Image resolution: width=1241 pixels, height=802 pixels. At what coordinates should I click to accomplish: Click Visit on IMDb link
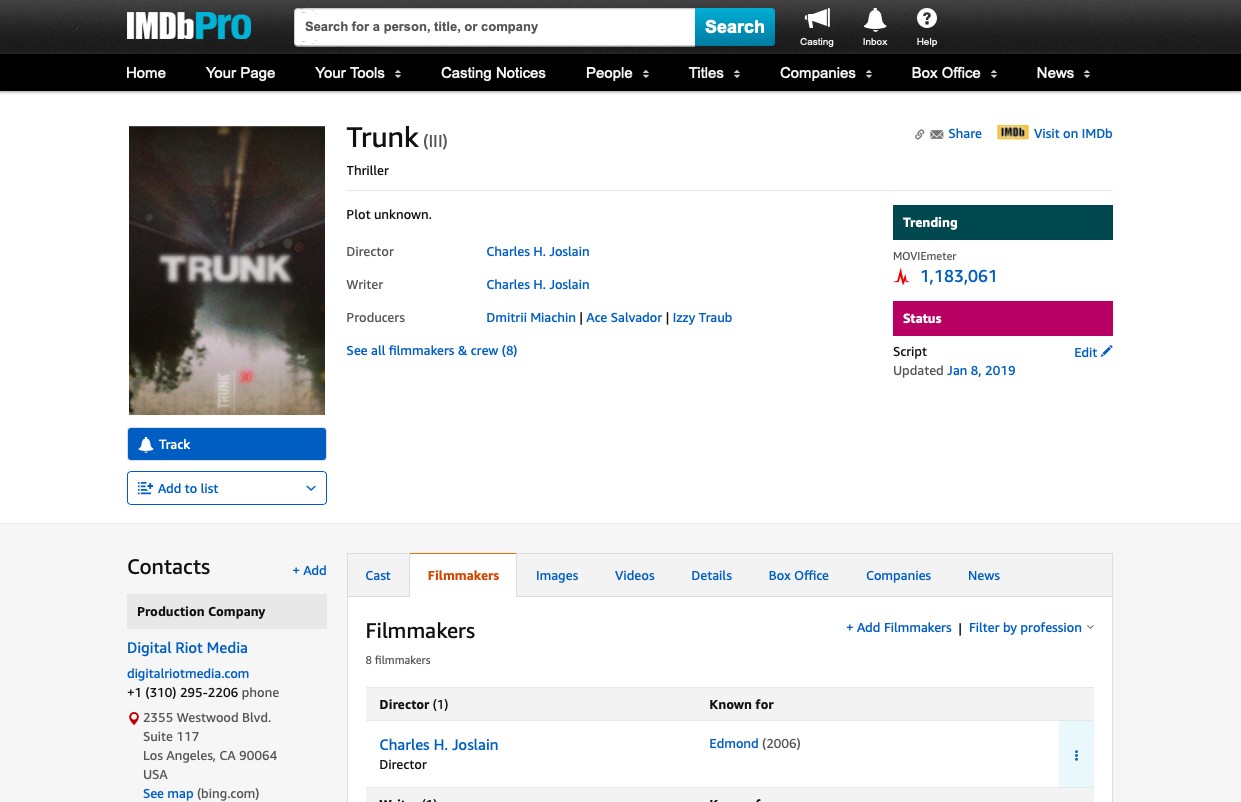pos(1073,134)
